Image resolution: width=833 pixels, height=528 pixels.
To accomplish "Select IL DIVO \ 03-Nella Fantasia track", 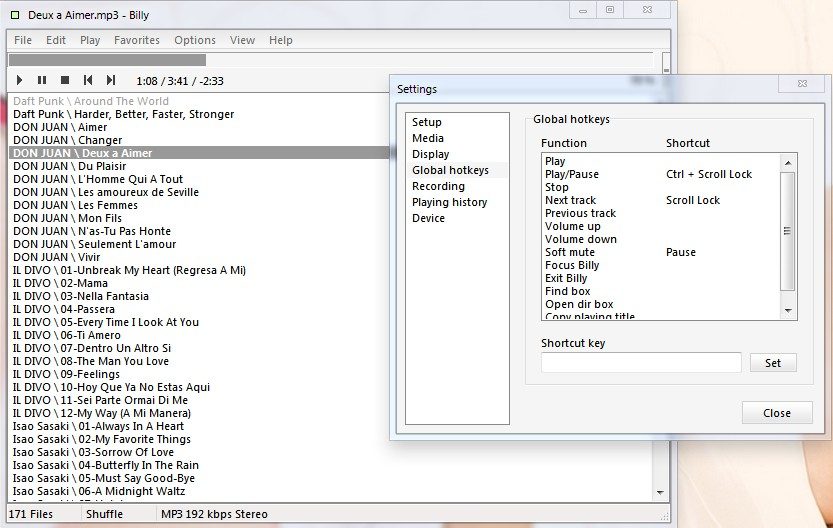I will [81, 296].
